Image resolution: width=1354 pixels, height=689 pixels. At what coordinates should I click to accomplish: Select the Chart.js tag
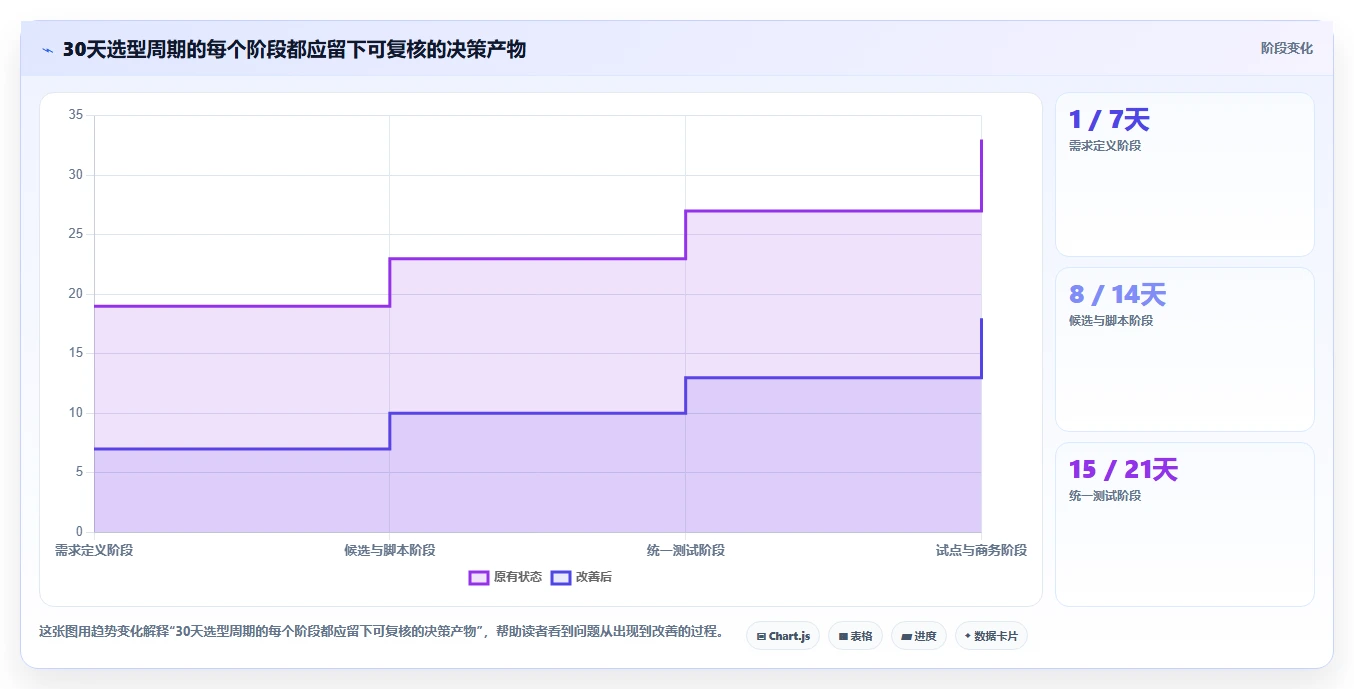(783, 636)
